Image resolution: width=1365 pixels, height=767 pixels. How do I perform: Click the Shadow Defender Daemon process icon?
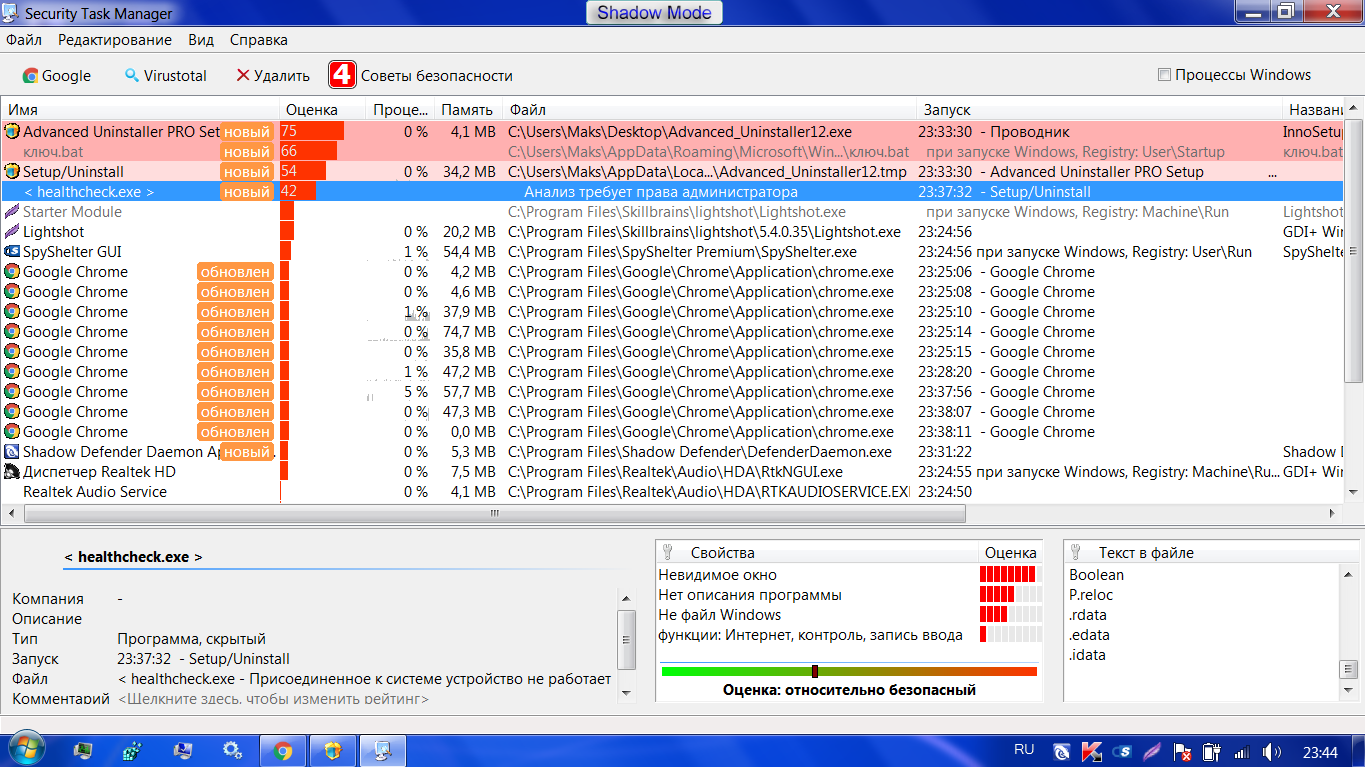(12, 452)
